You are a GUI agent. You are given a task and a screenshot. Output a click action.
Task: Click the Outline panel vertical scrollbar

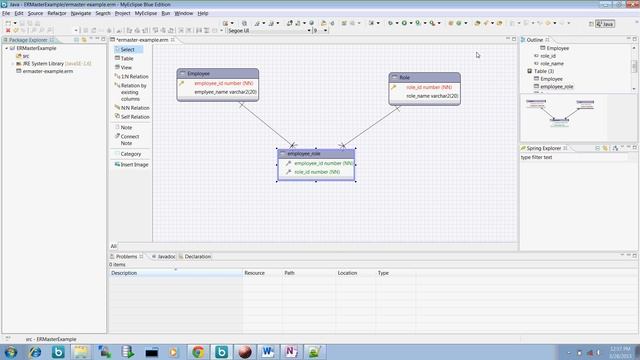(634, 67)
